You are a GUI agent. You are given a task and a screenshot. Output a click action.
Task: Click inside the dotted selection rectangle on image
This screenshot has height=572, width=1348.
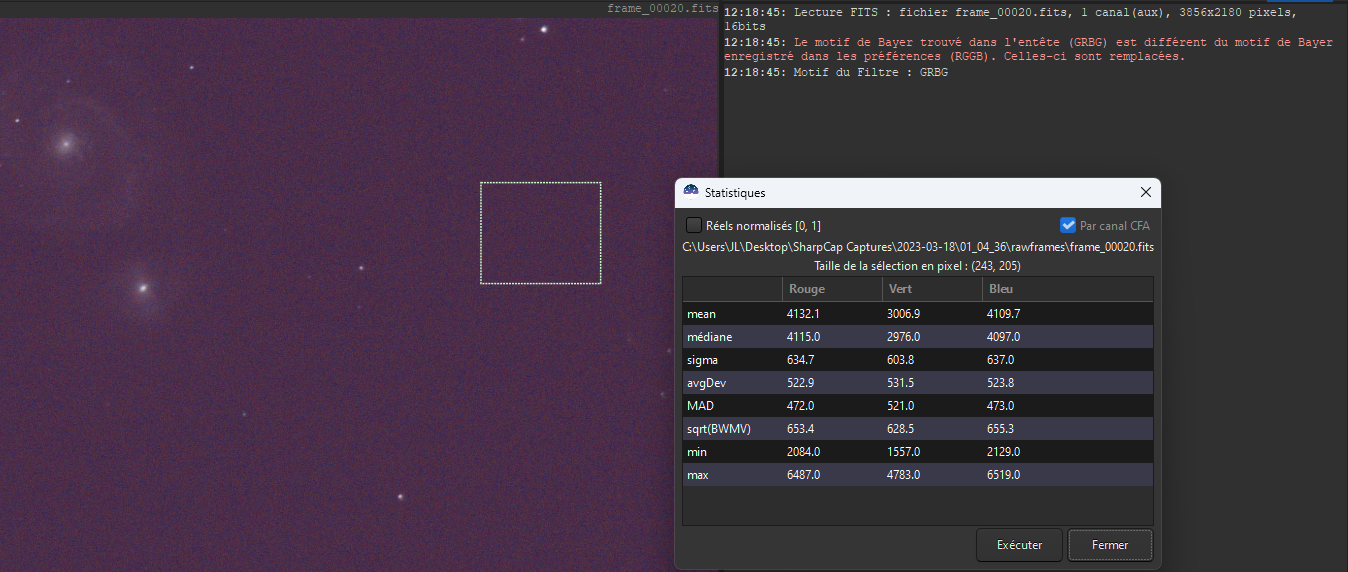coord(540,233)
